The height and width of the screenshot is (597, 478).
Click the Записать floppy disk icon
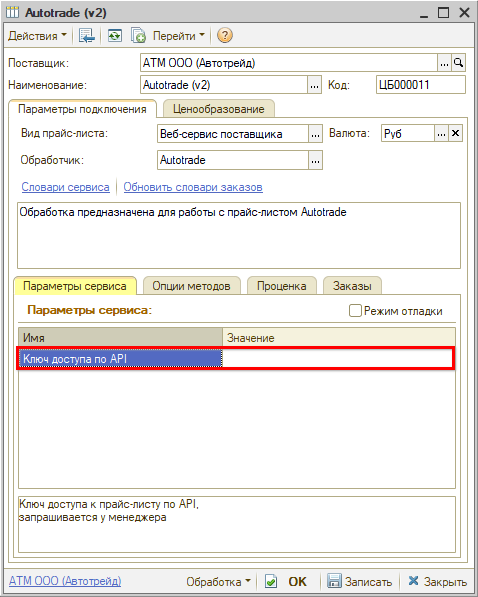click(x=334, y=581)
